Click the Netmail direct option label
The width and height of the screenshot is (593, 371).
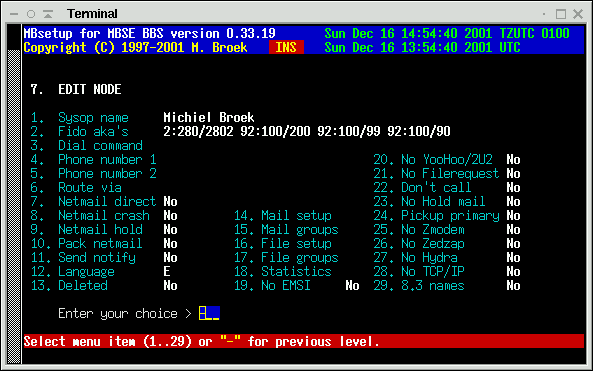click(x=107, y=201)
